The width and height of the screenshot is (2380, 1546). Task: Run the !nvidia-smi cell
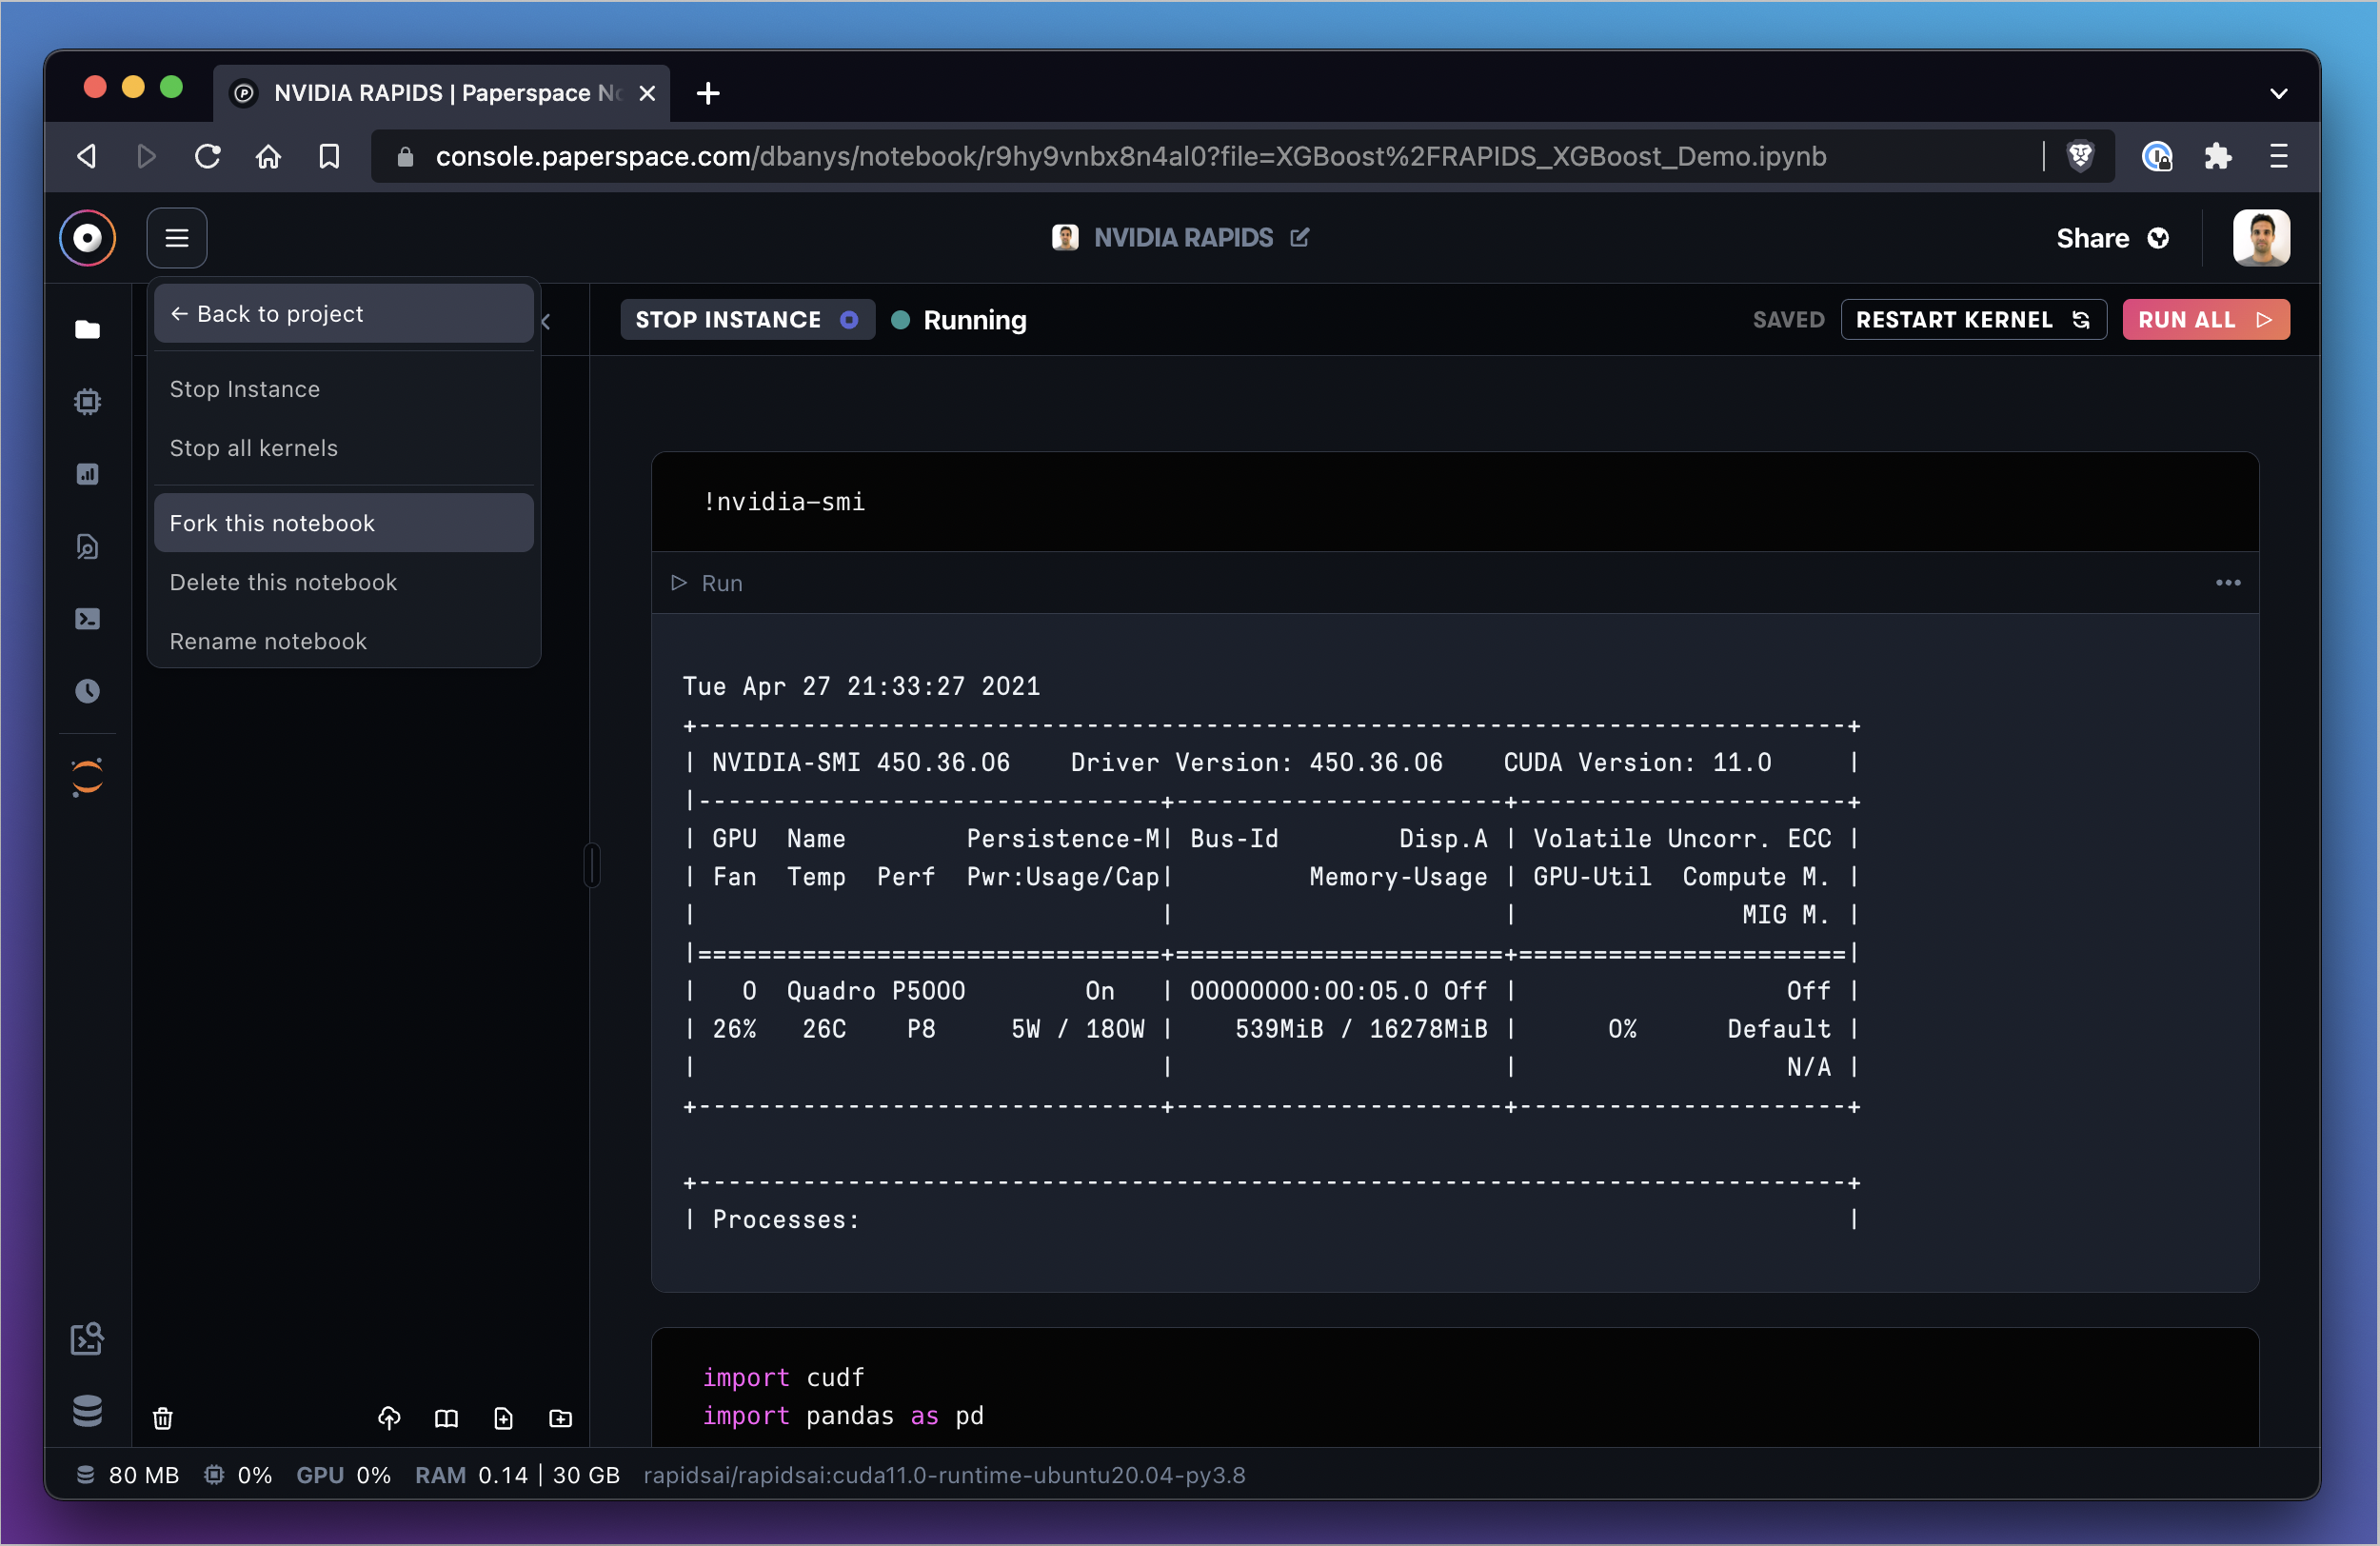pos(707,583)
